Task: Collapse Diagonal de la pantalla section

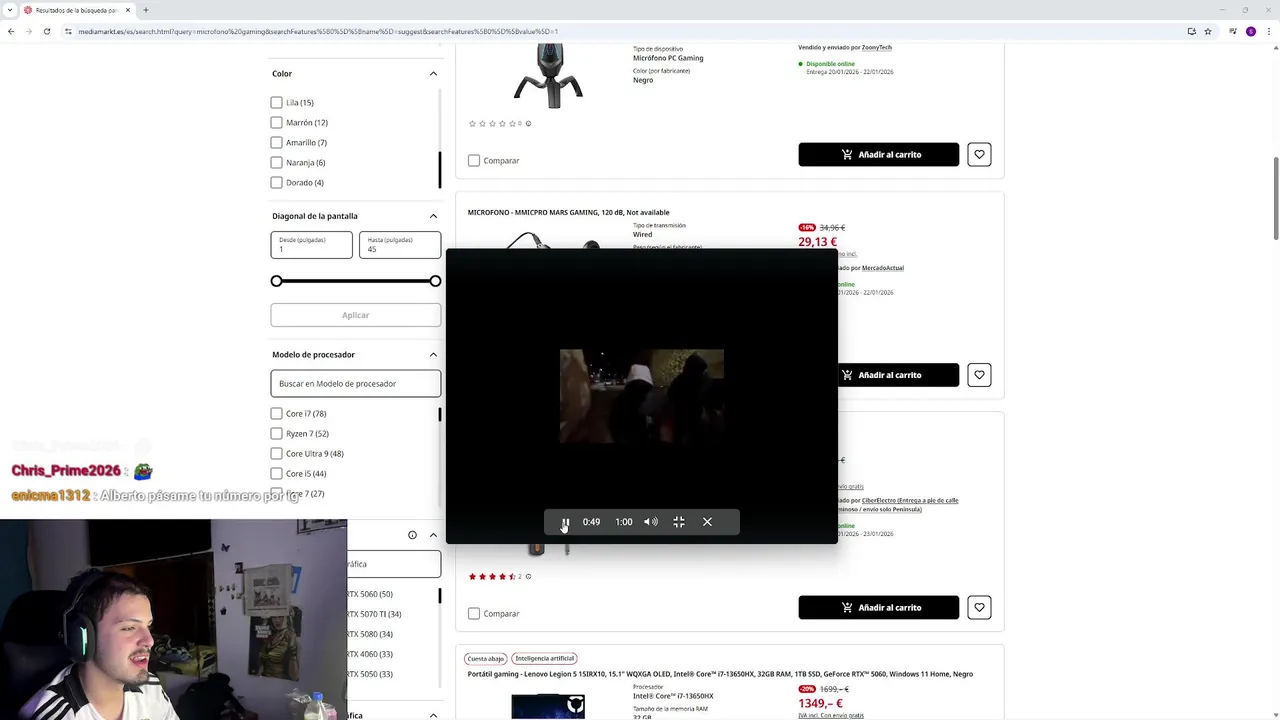Action: 433,216
